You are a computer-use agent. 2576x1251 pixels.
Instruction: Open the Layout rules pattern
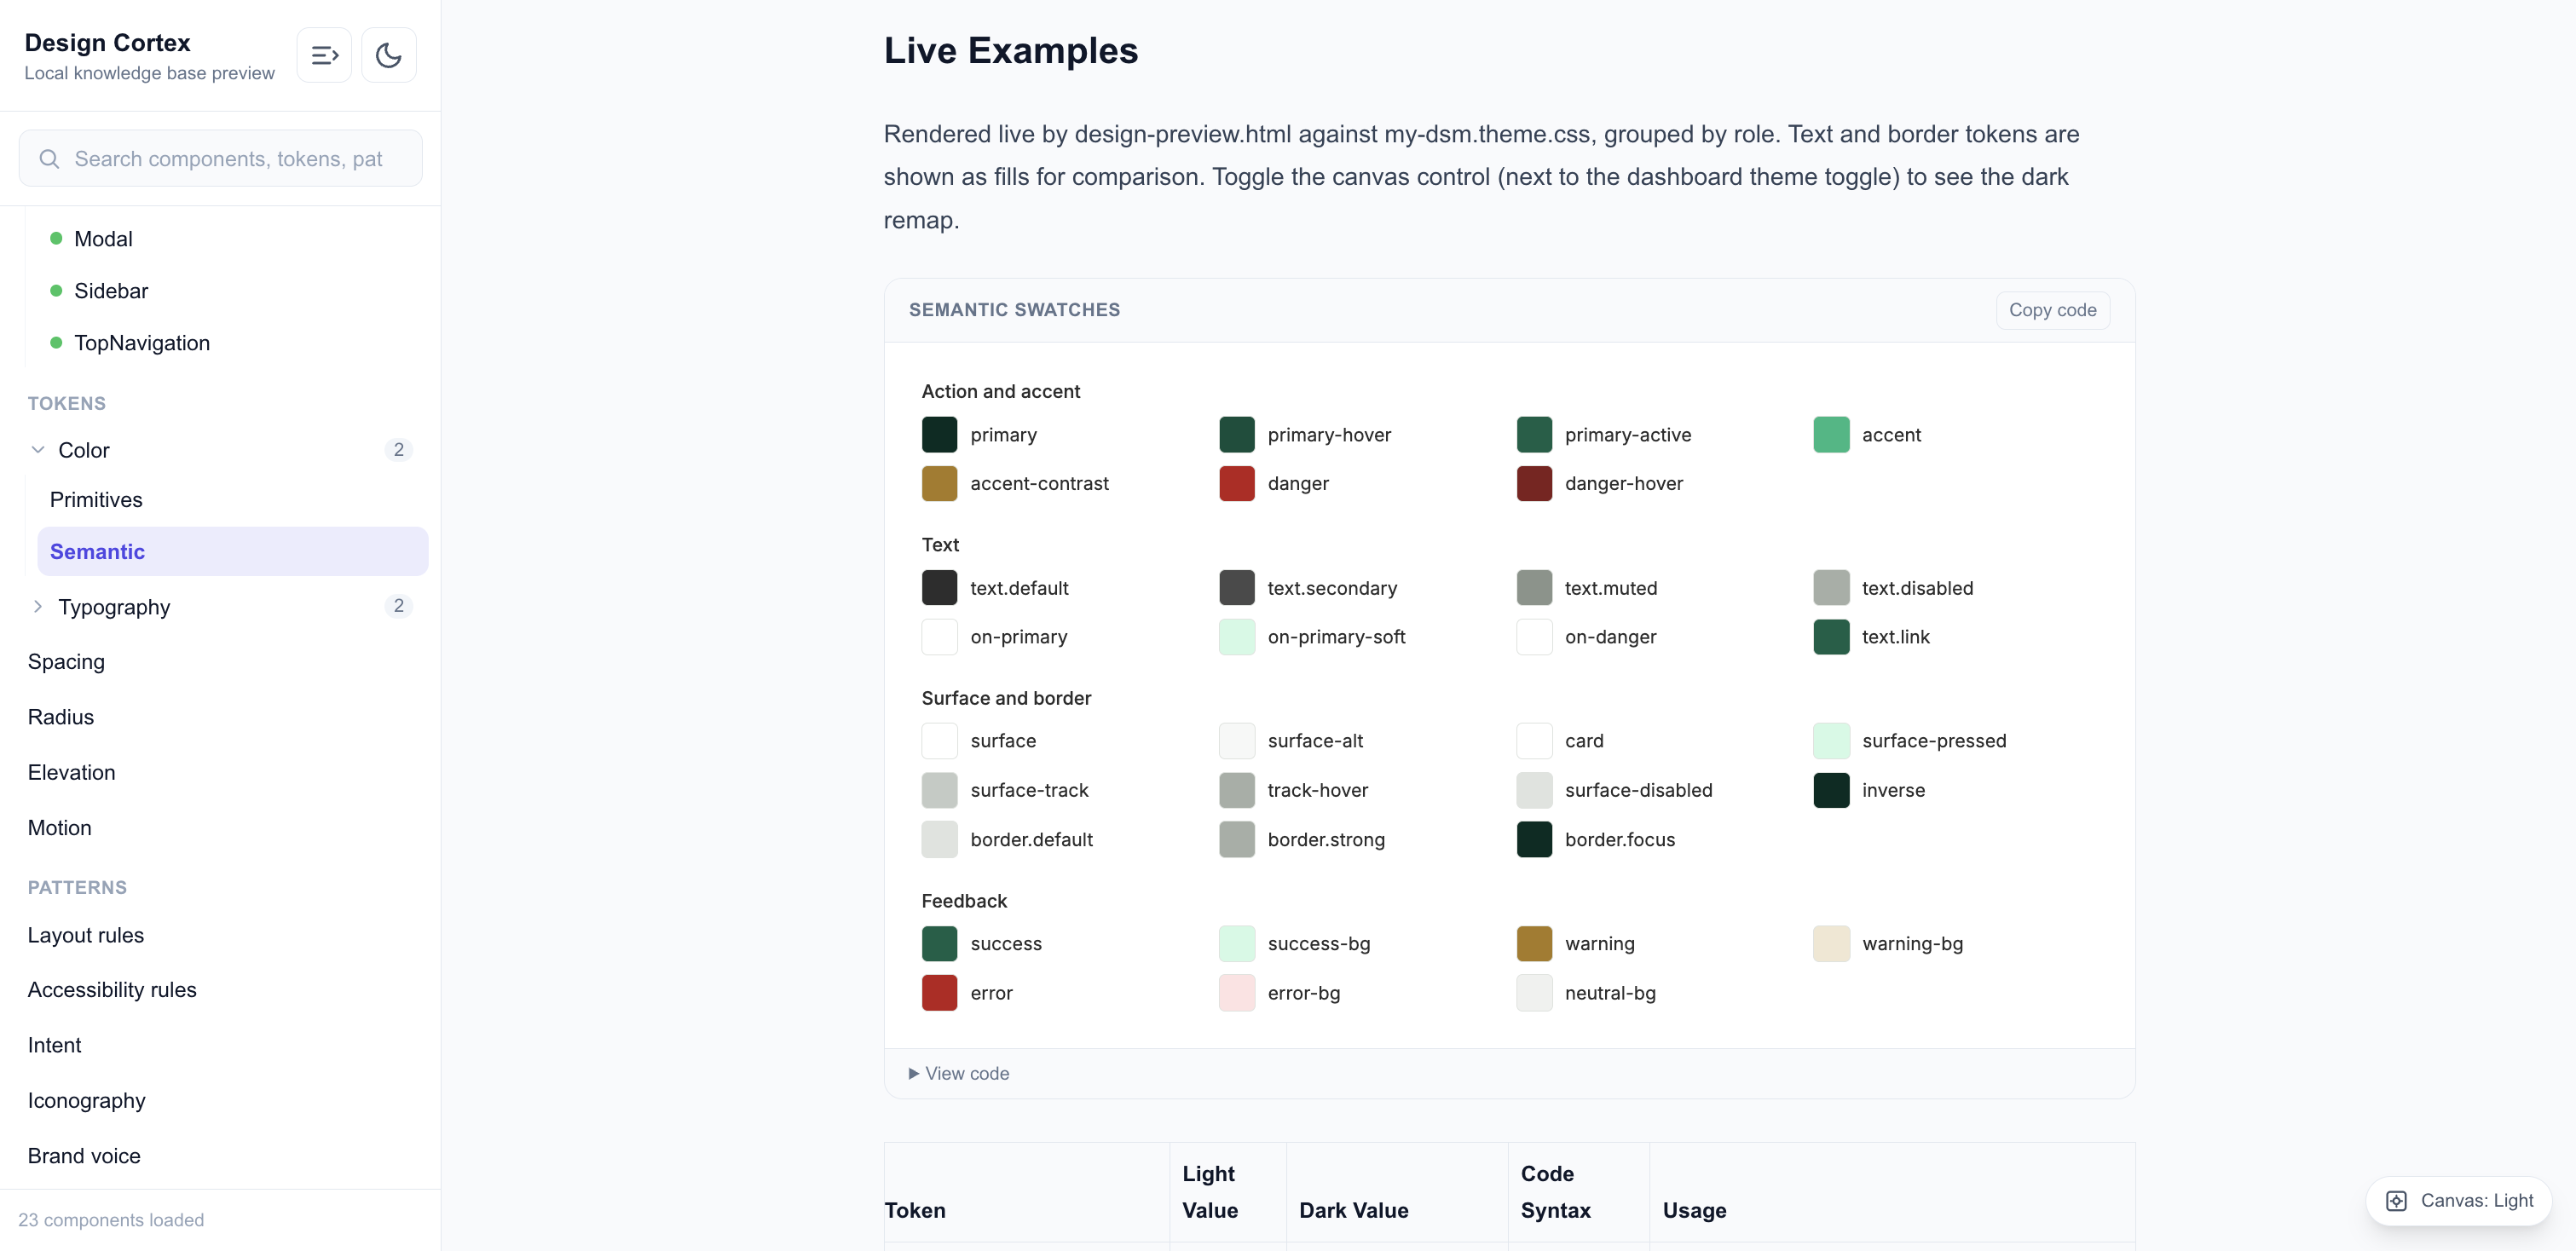coord(86,936)
